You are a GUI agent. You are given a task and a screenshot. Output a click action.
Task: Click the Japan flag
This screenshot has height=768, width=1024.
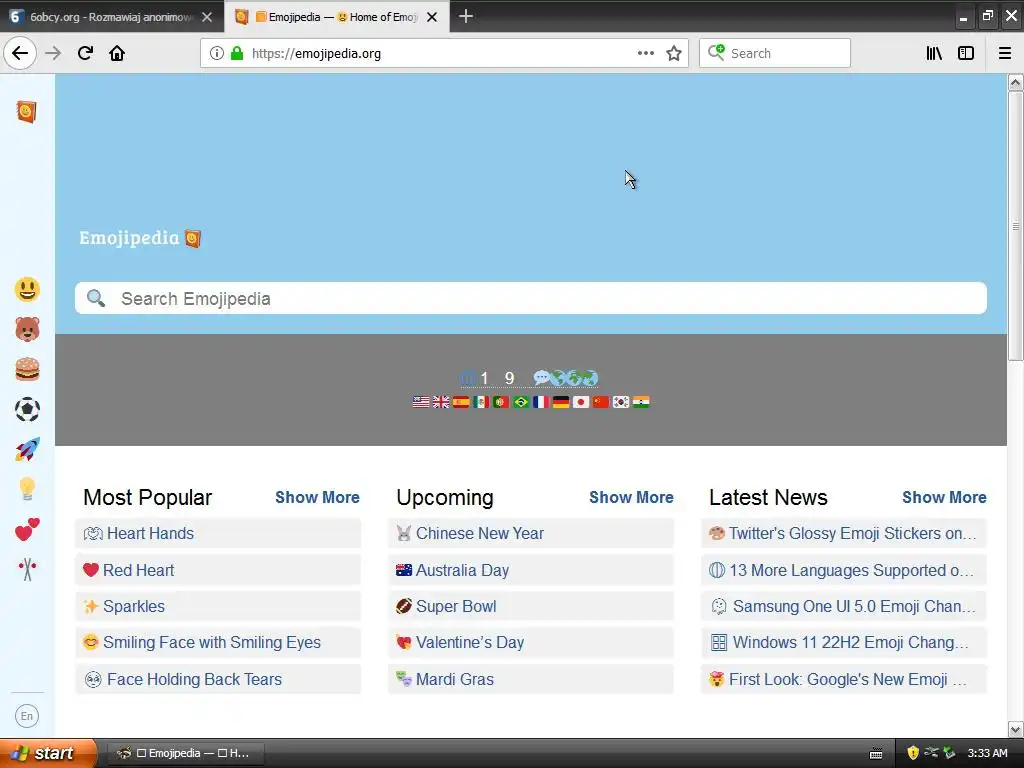click(581, 402)
